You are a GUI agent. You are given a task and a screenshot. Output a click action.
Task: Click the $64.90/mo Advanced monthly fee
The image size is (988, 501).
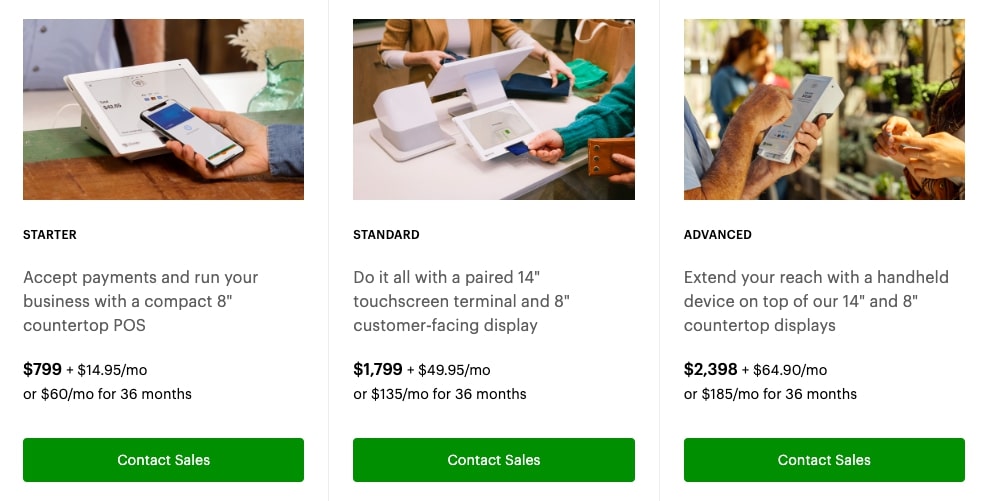(790, 370)
